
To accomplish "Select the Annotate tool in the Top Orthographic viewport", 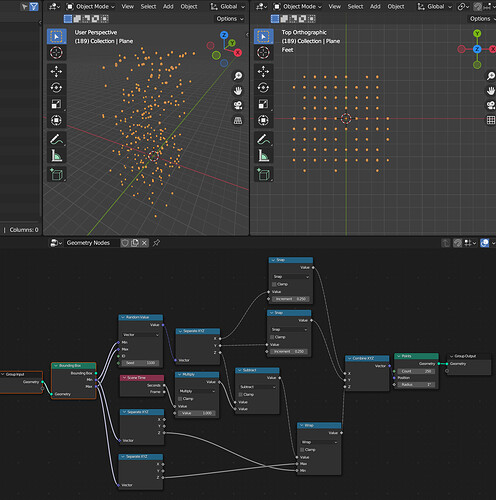I will [263, 139].
